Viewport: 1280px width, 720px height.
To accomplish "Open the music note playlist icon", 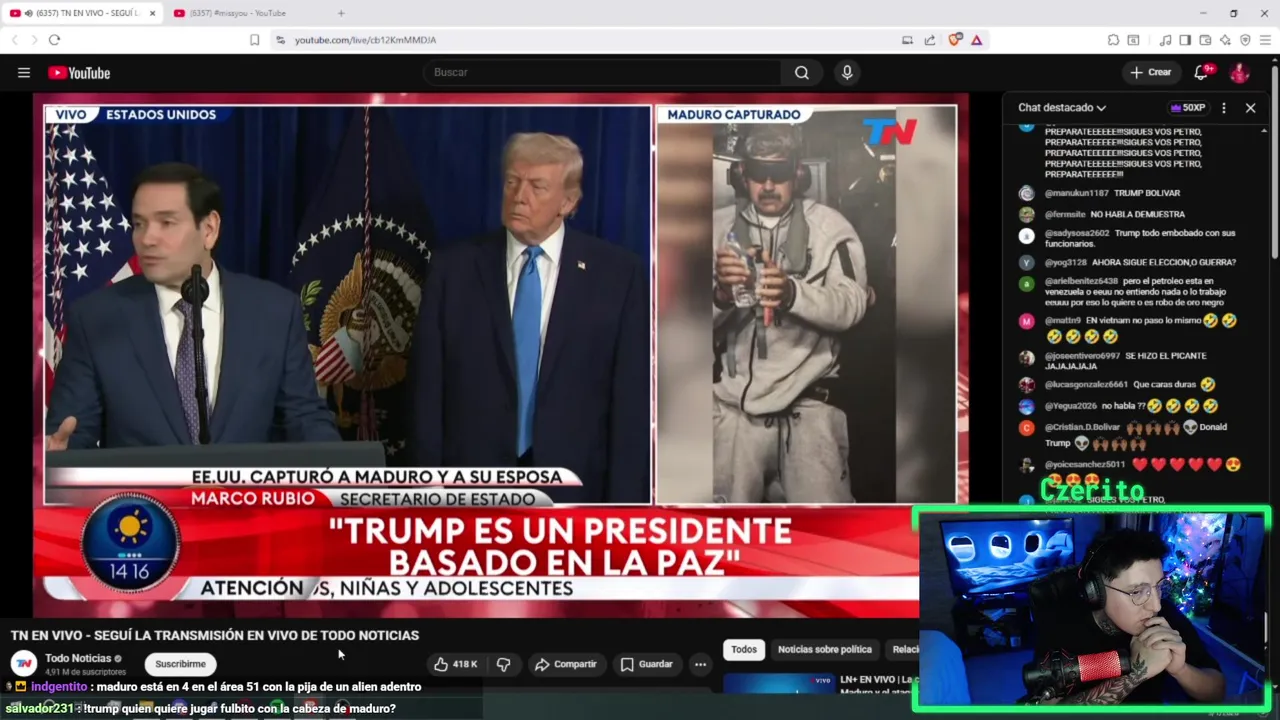I will tap(1165, 40).
